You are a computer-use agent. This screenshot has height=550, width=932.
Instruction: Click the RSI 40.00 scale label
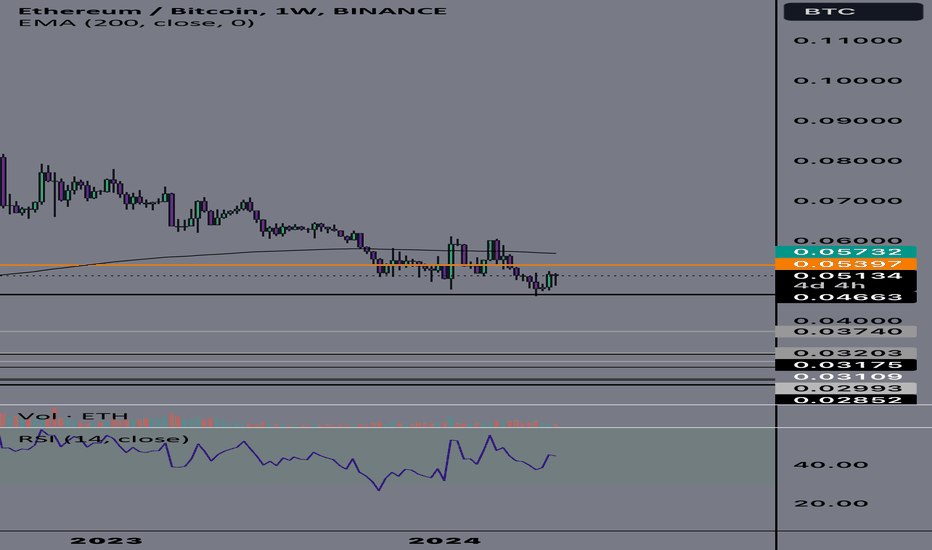click(831, 464)
